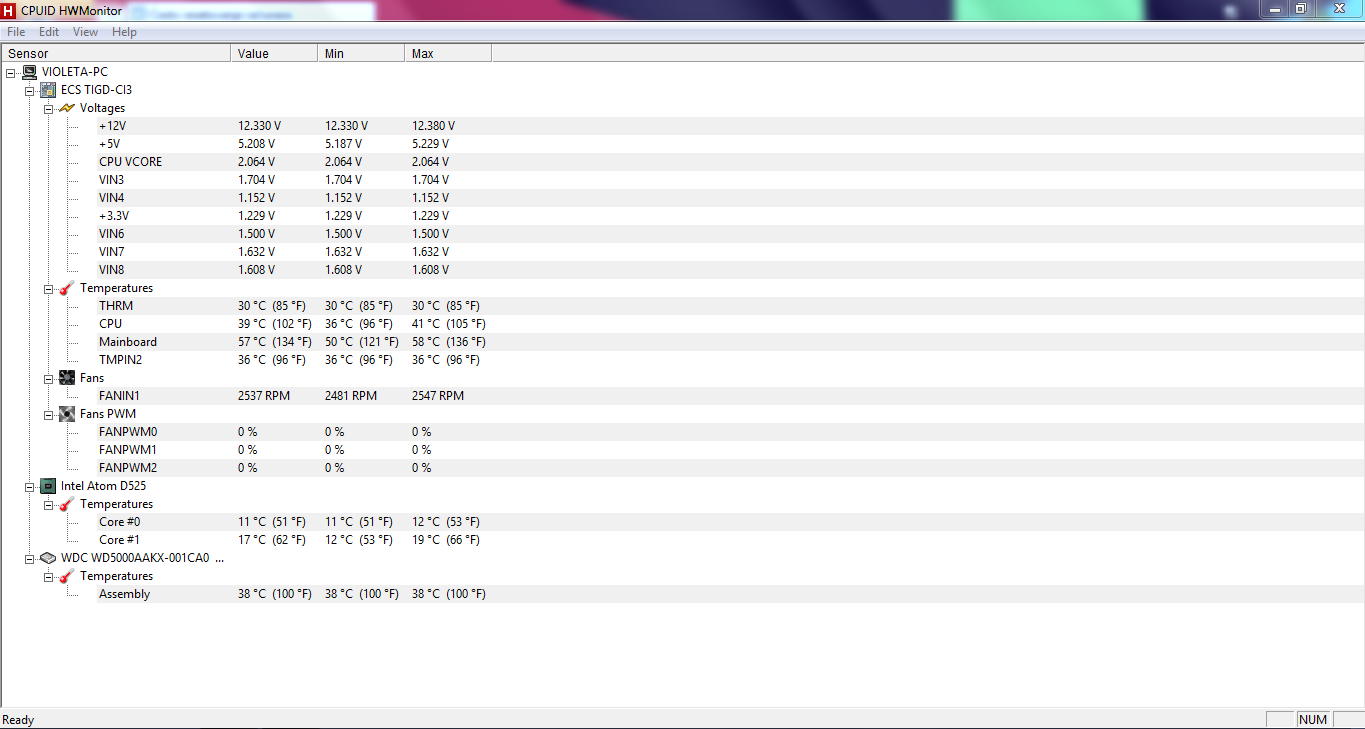
Task: Open the Help menu
Action: click(124, 32)
